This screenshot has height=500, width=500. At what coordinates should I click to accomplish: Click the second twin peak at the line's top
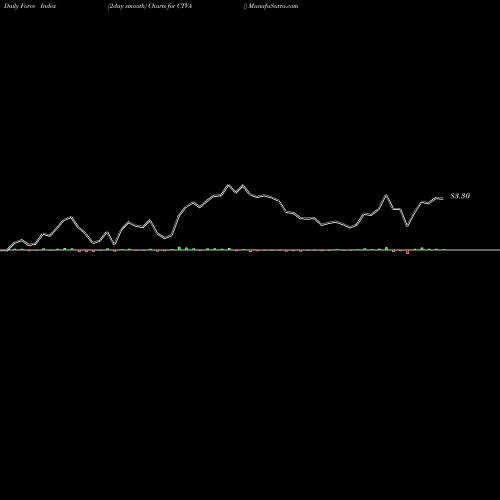(x=243, y=185)
